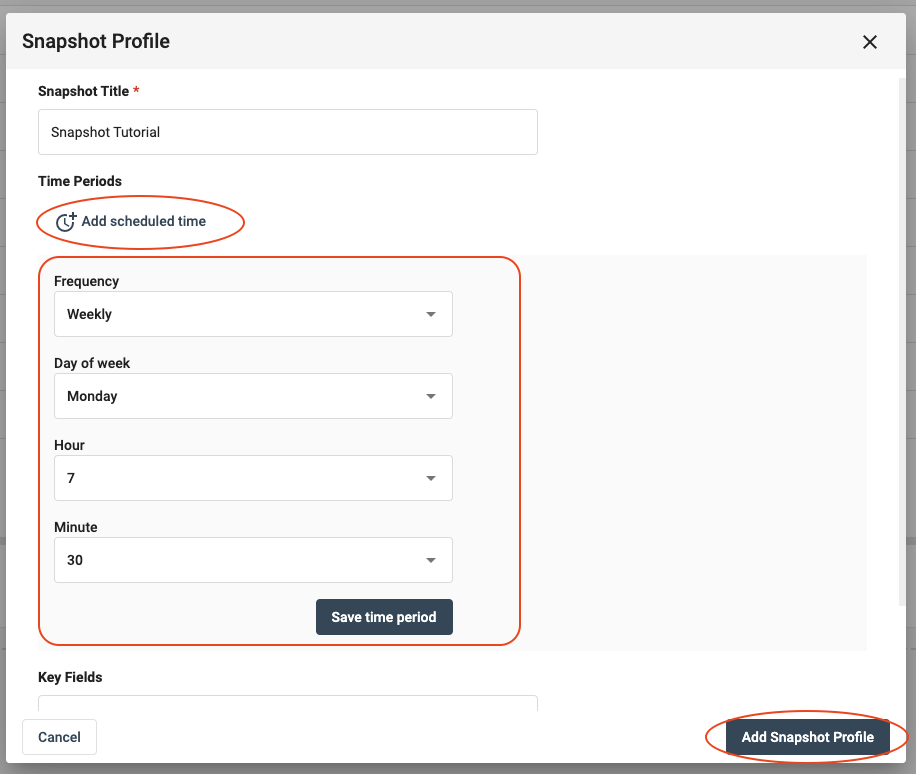
Task: Expand the Hour dropdown set to 7
Action: point(253,478)
